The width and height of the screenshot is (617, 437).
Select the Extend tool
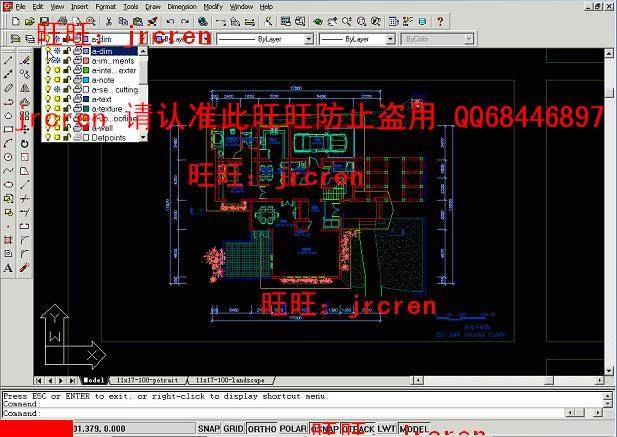click(x=25, y=212)
